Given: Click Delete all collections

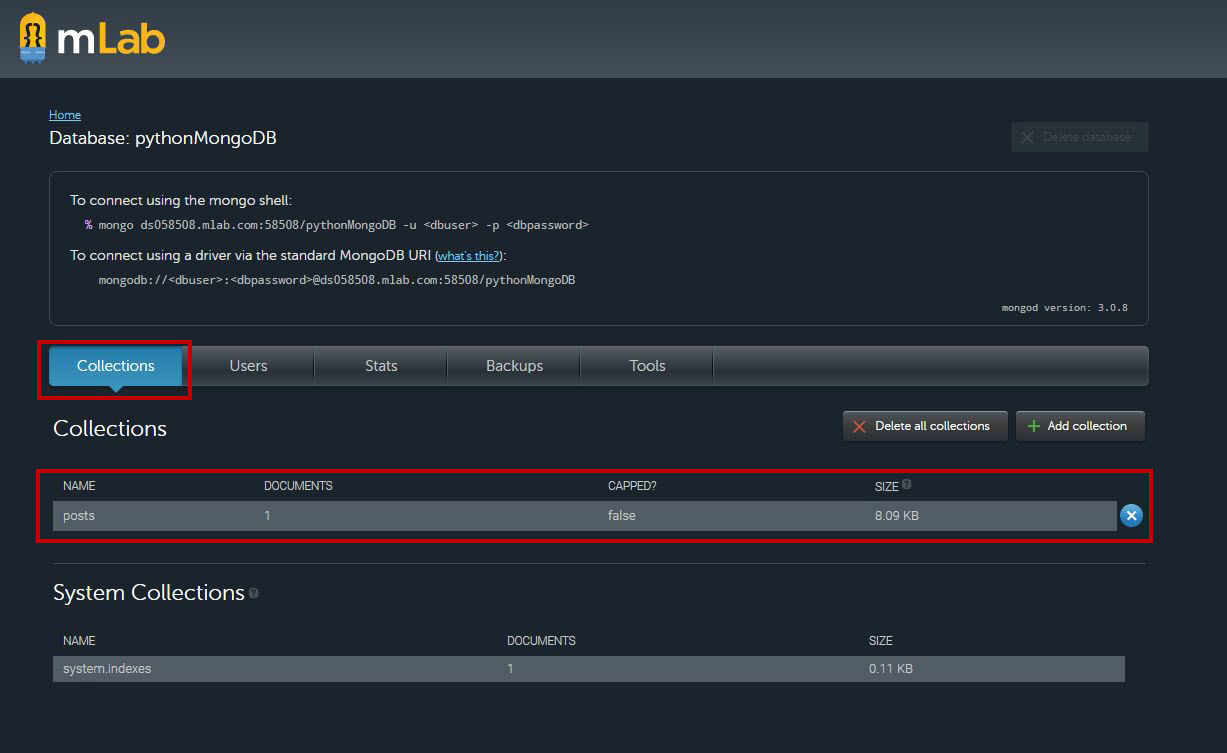Looking at the screenshot, I should pyautogui.click(x=925, y=426).
